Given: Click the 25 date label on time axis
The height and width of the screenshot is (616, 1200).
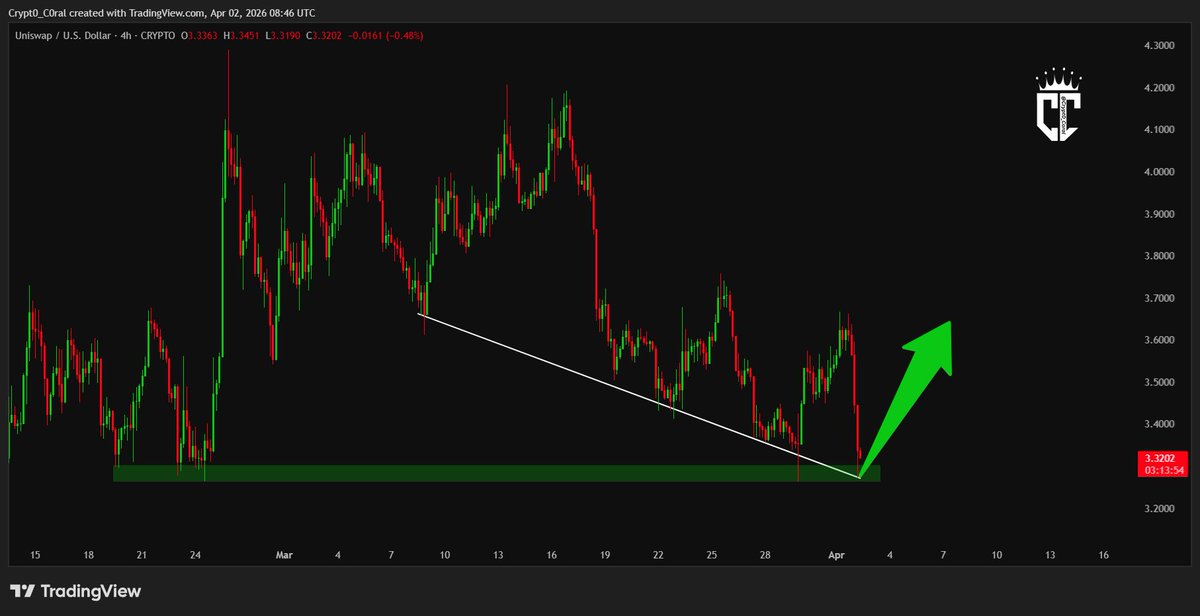Looking at the screenshot, I should pyautogui.click(x=712, y=555).
